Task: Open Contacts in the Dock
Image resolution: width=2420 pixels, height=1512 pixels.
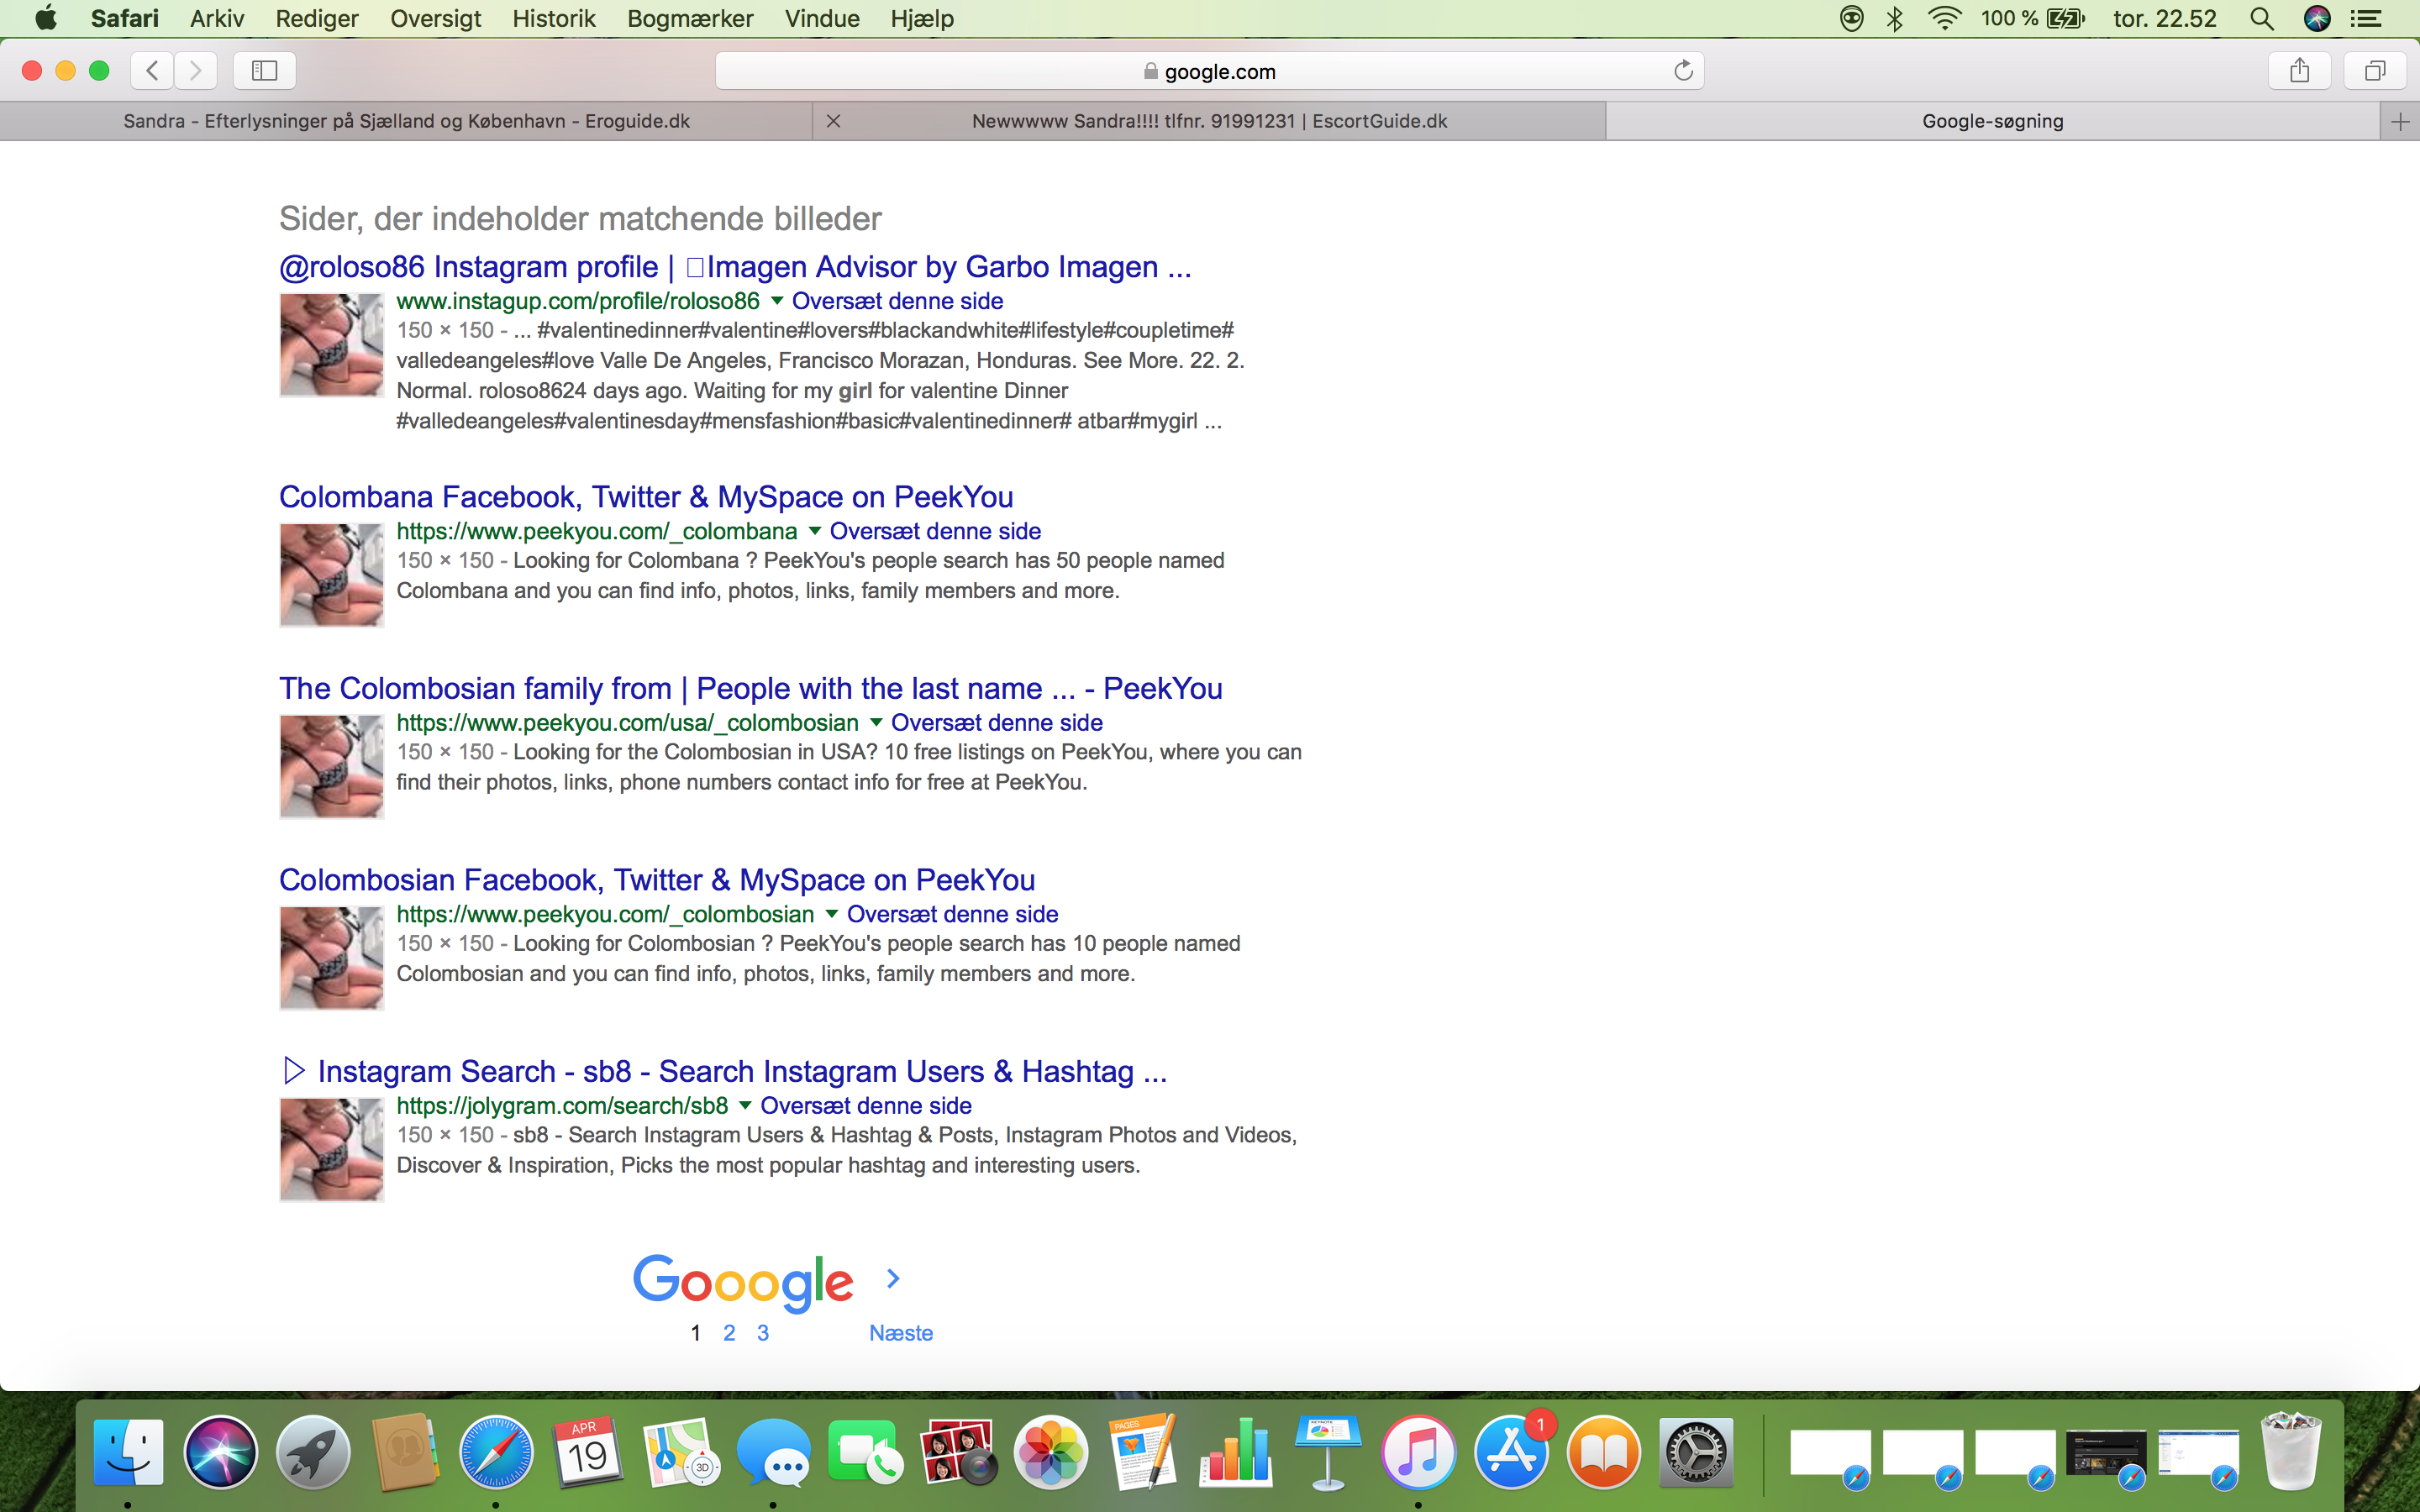Action: tap(405, 1452)
